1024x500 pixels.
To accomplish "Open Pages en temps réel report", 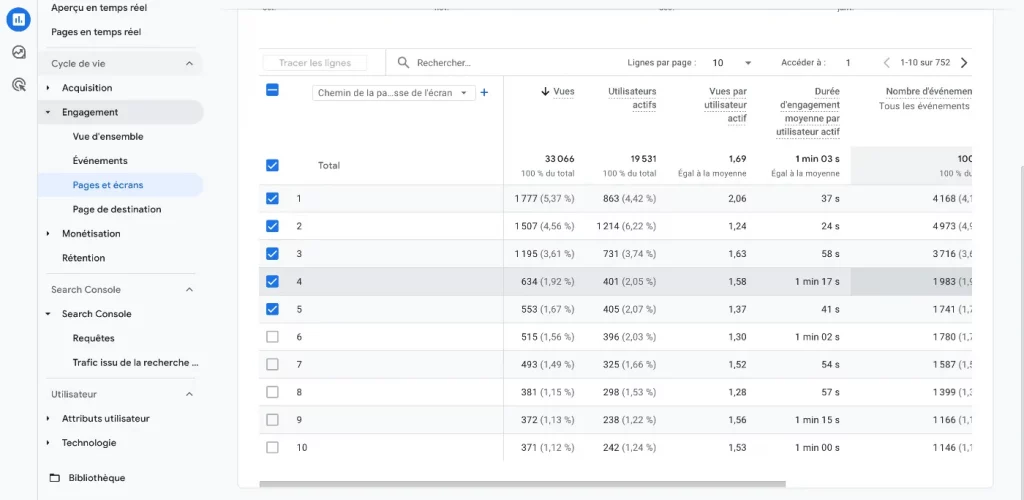I will pos(96,32).
